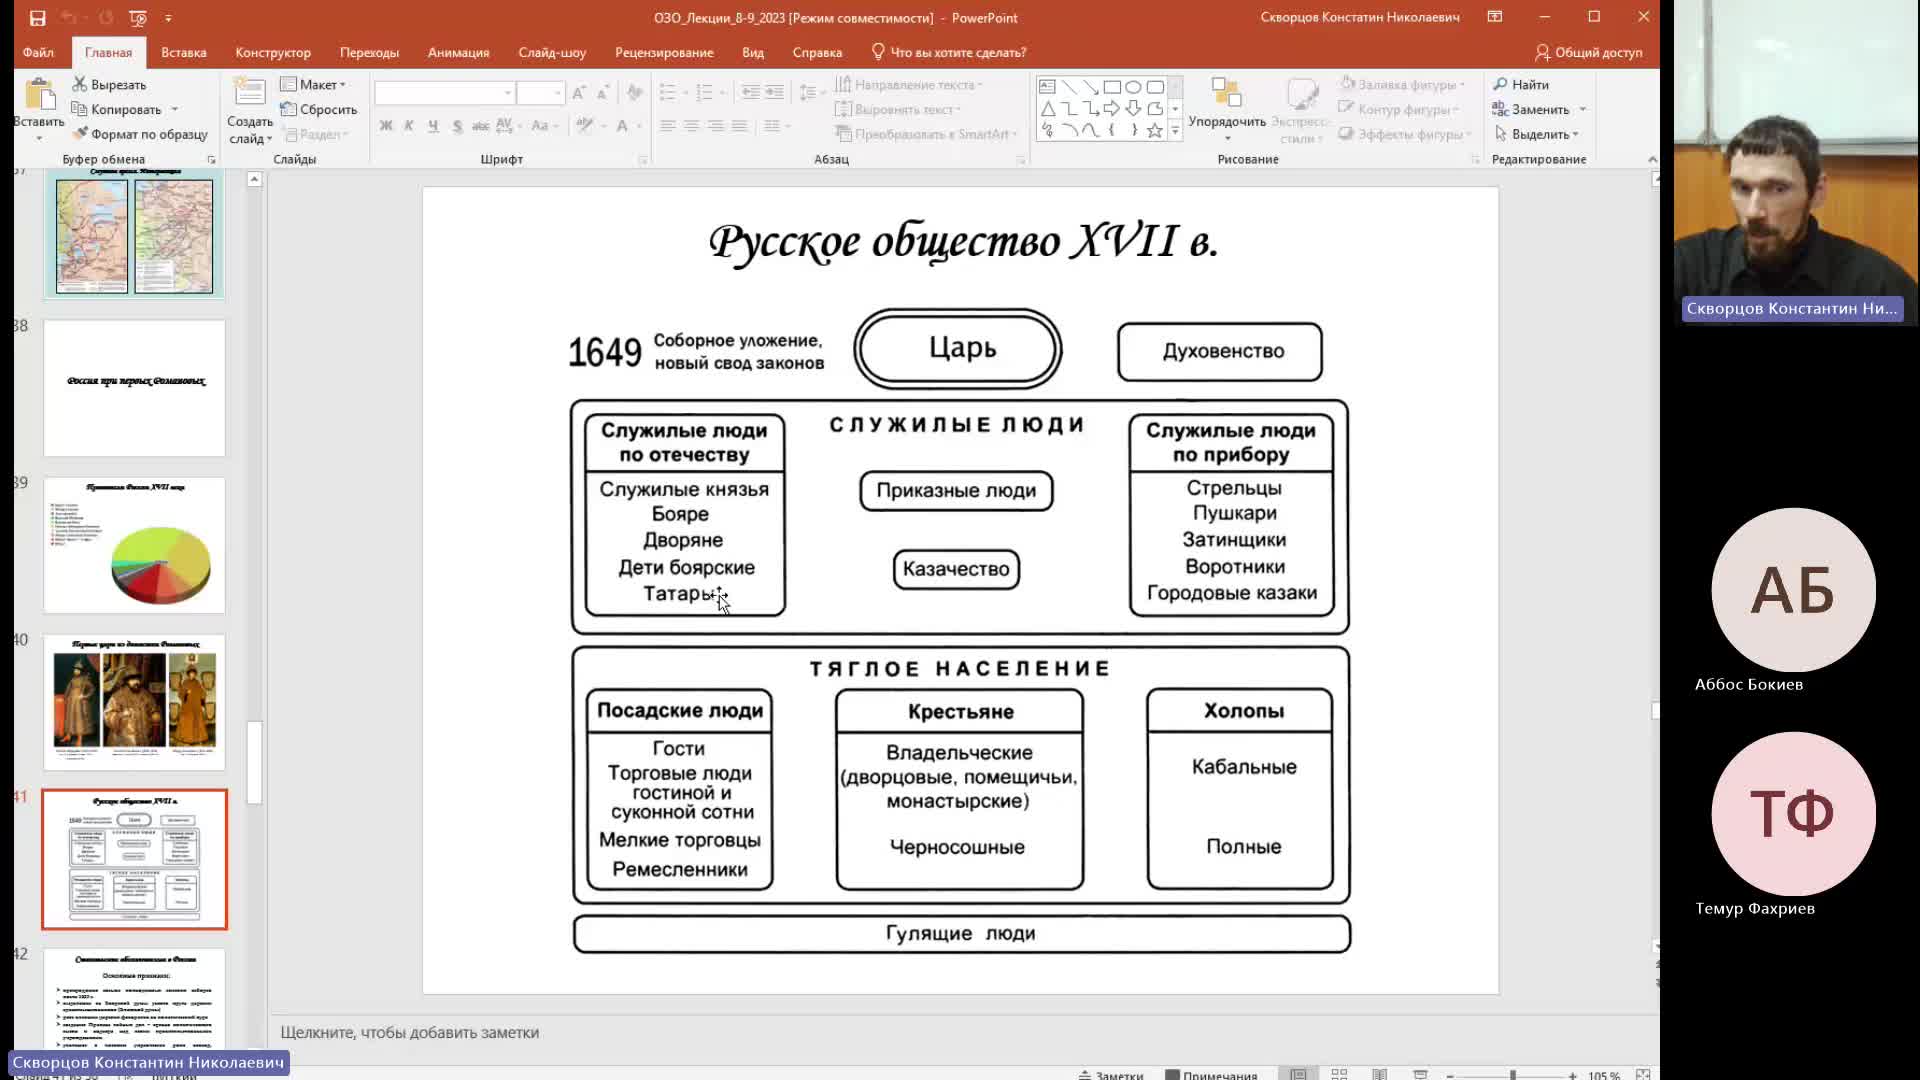Switch to Переходы tab

coord(369,52)
